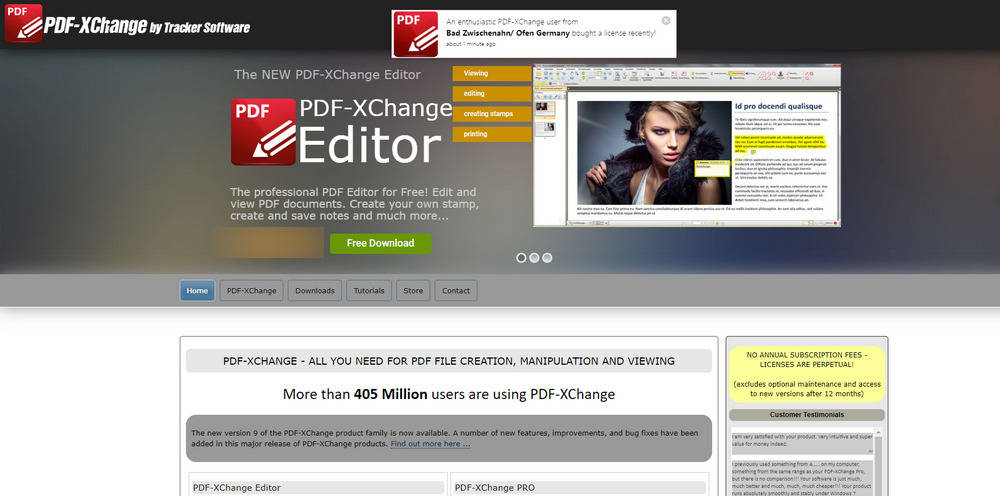Open the Home navigation item

coord(197,291)
